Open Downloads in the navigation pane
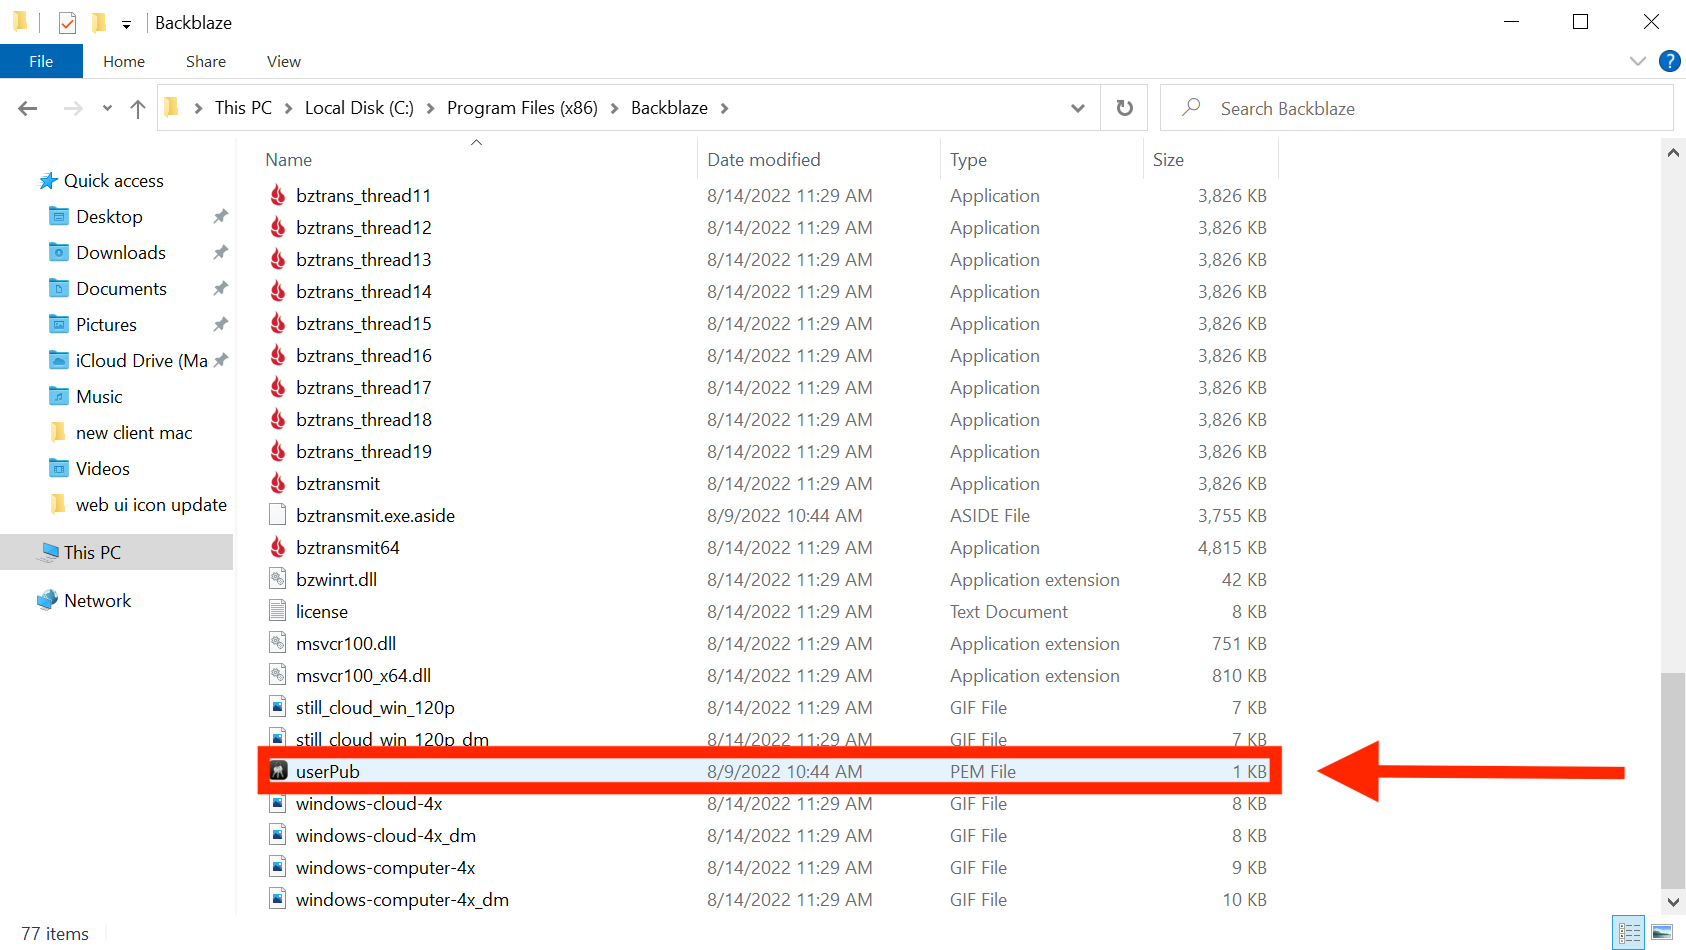 tap(121, 253)
